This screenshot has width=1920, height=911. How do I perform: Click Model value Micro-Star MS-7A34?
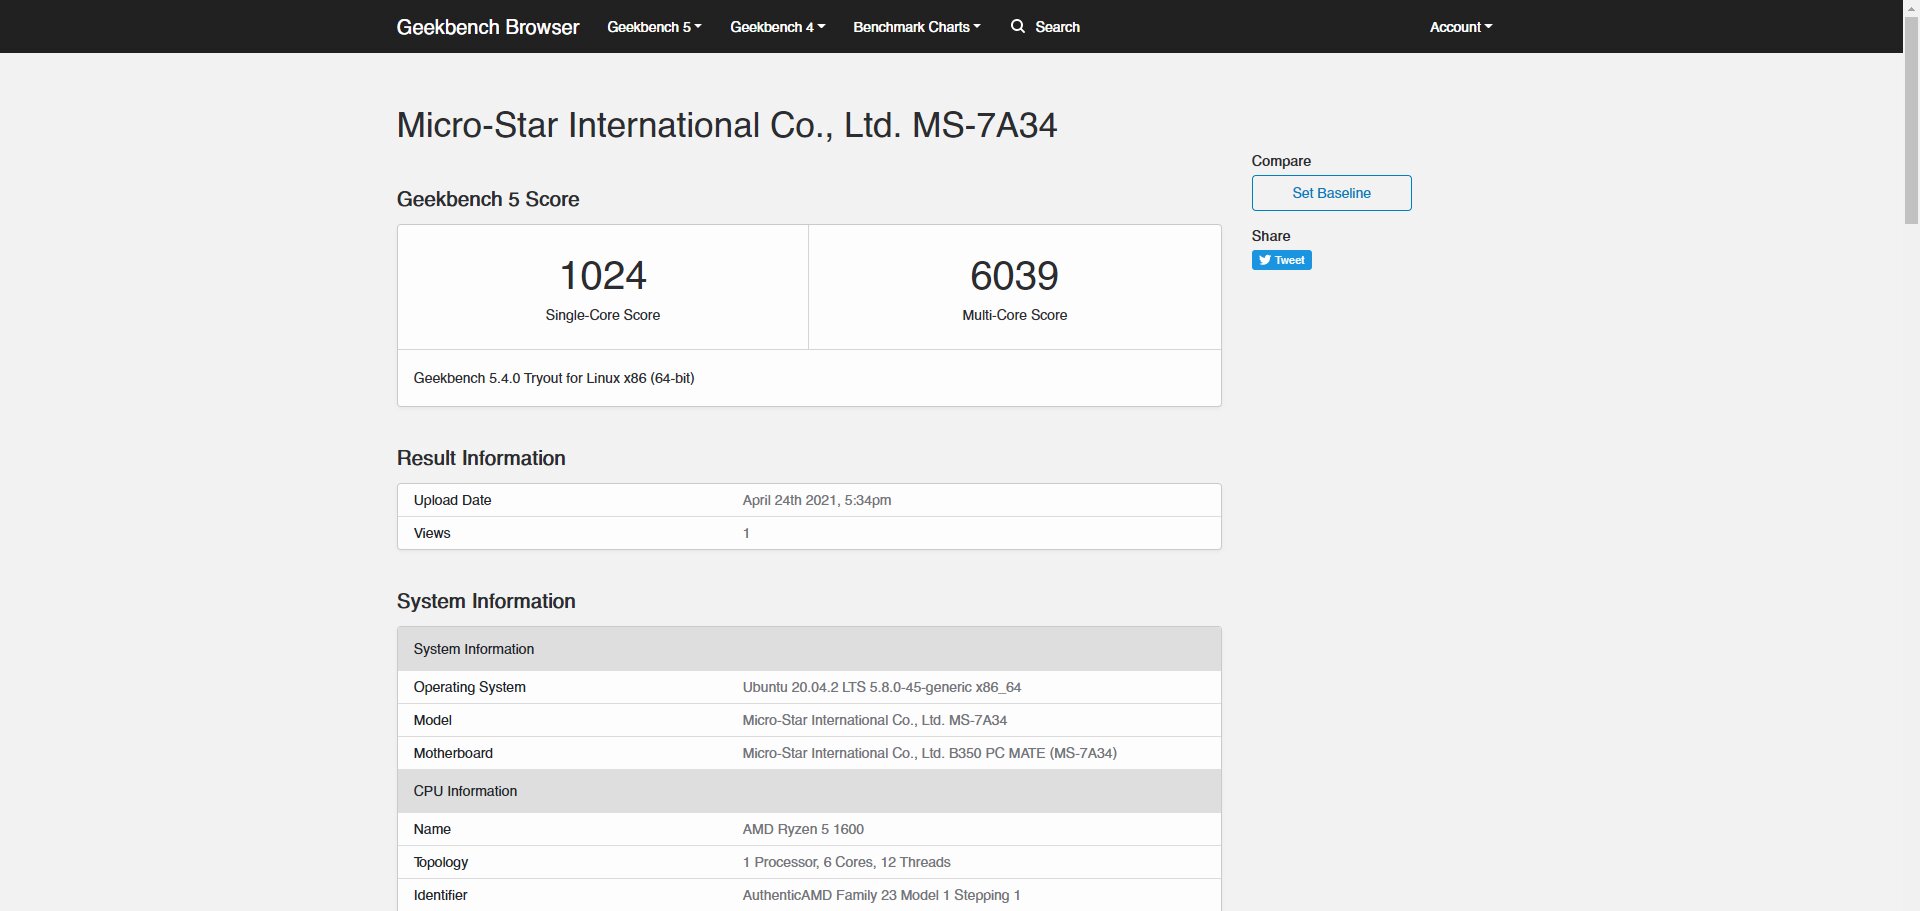tap(874, 720)
